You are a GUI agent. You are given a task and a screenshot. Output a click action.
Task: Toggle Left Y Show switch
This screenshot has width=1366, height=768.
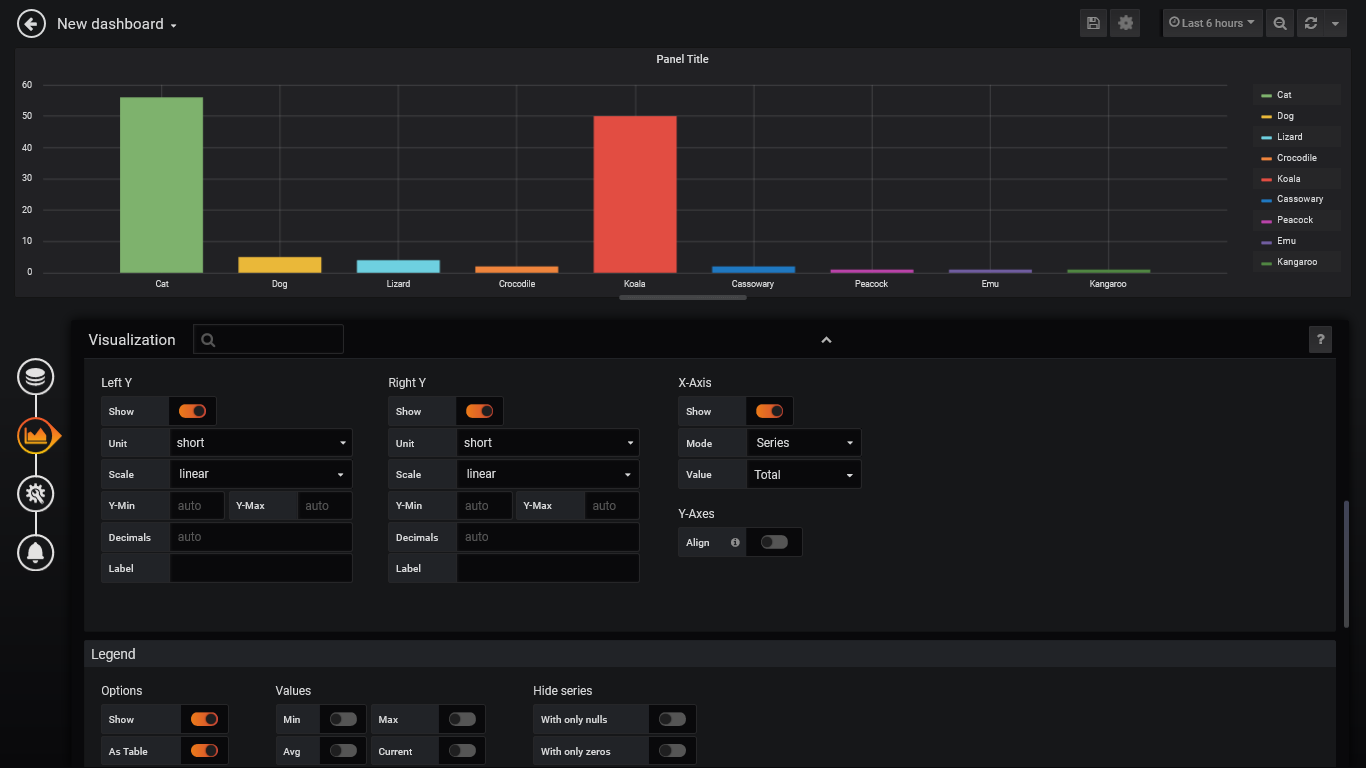pyautogui.click(x=192, y=411)
